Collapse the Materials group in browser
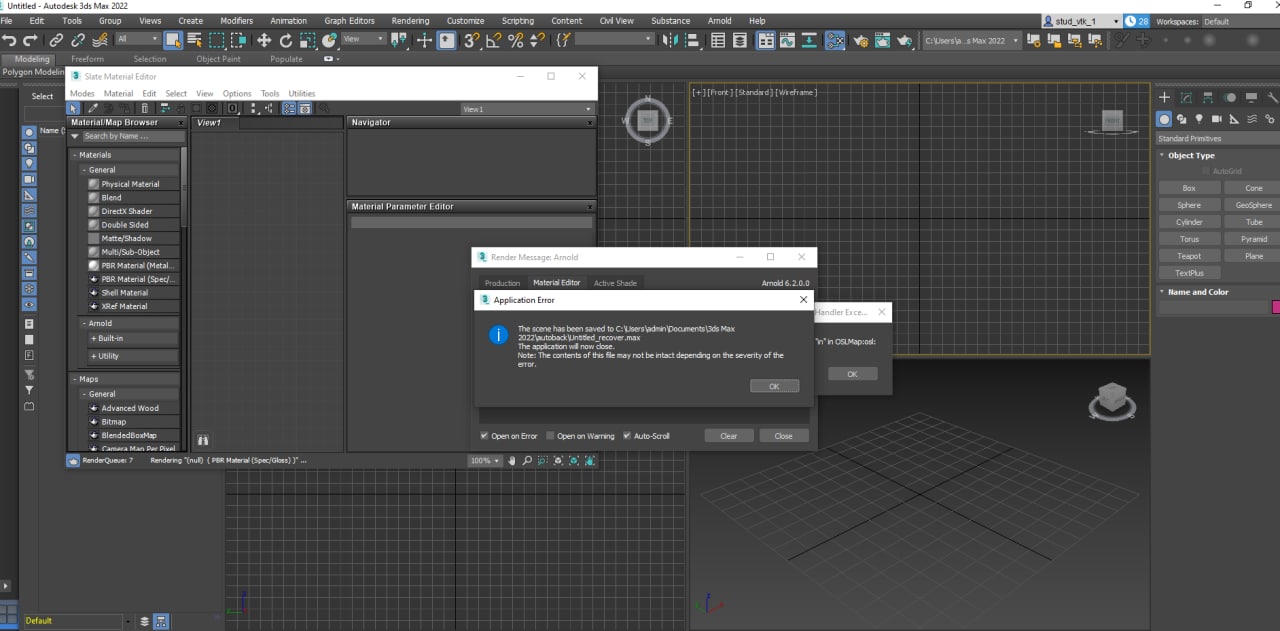Screen dimensions: 1280x631 coord(74,155)
